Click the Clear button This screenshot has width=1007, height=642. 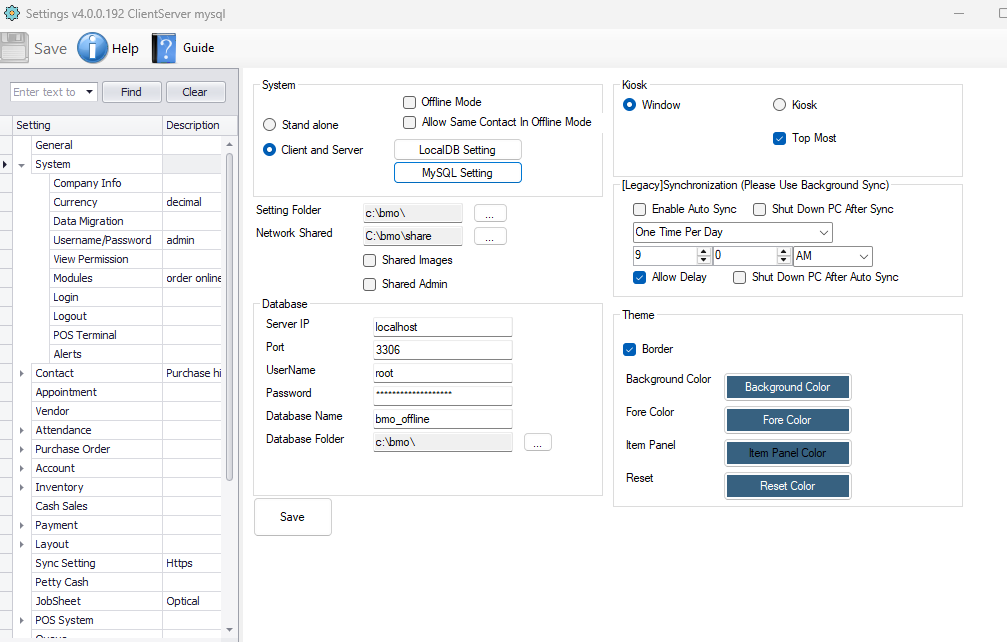click(x=195, y=92)
